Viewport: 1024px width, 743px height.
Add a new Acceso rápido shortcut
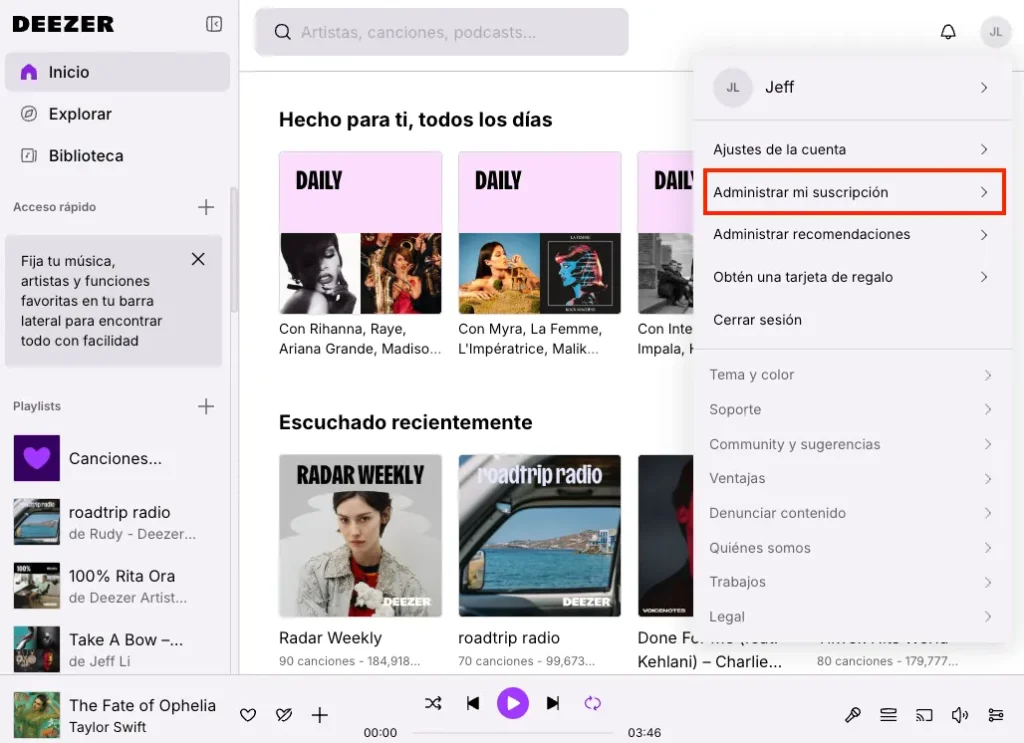(206, 207)
